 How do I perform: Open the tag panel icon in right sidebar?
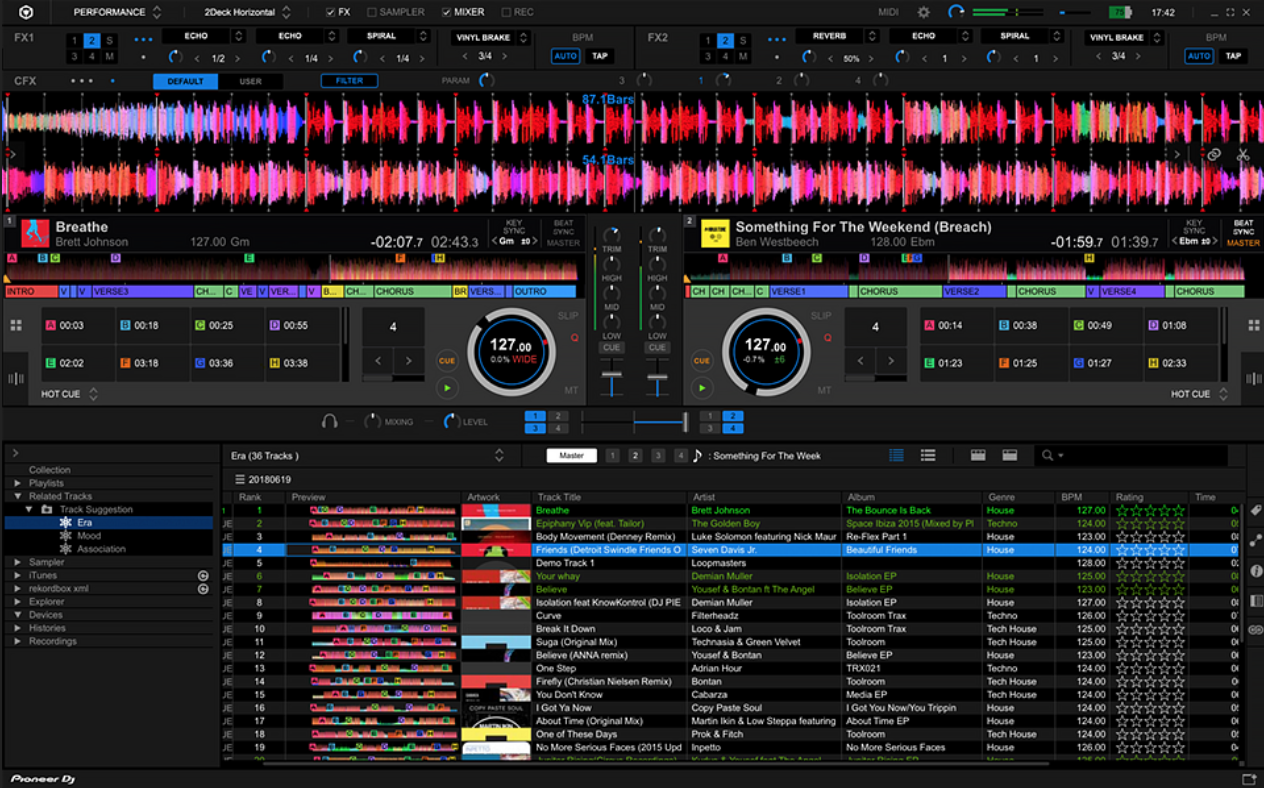click(1256, 511)
